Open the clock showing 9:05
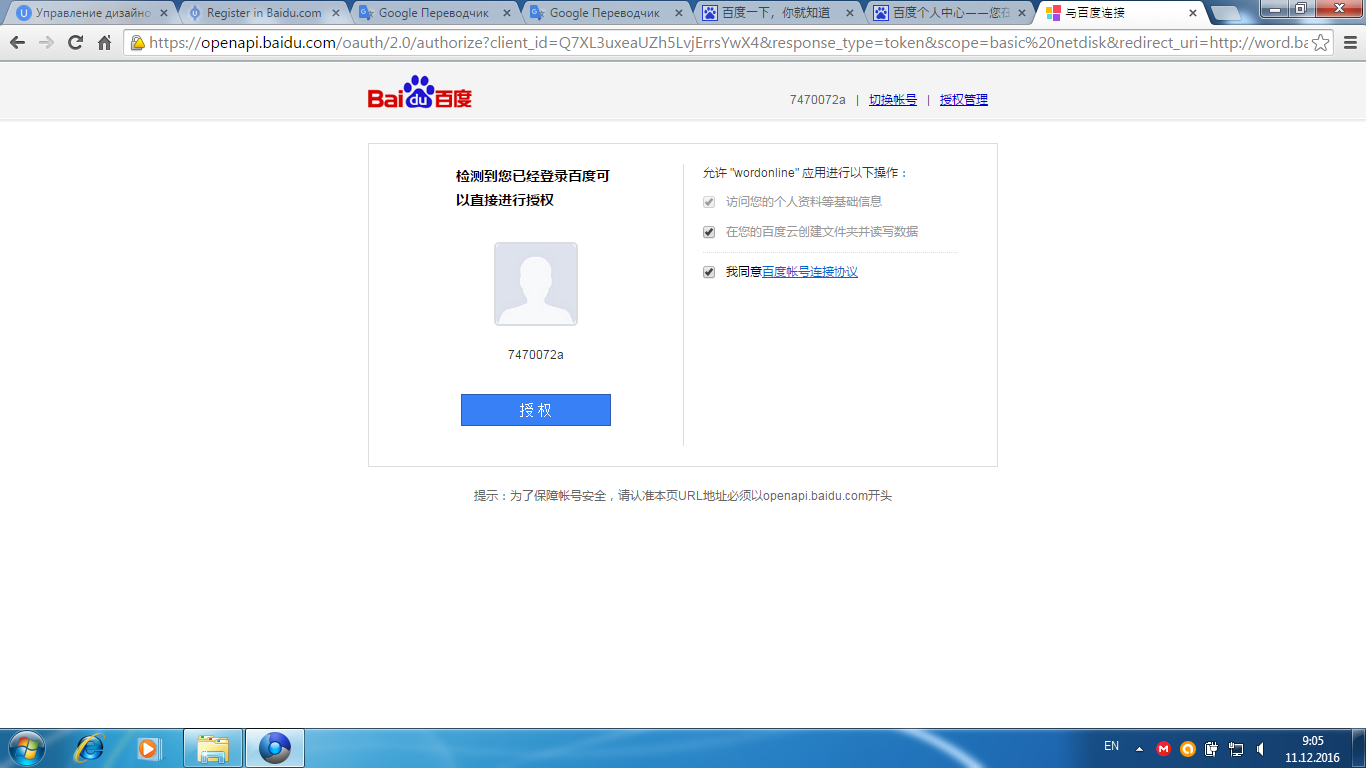 (x=1312, y=749)
